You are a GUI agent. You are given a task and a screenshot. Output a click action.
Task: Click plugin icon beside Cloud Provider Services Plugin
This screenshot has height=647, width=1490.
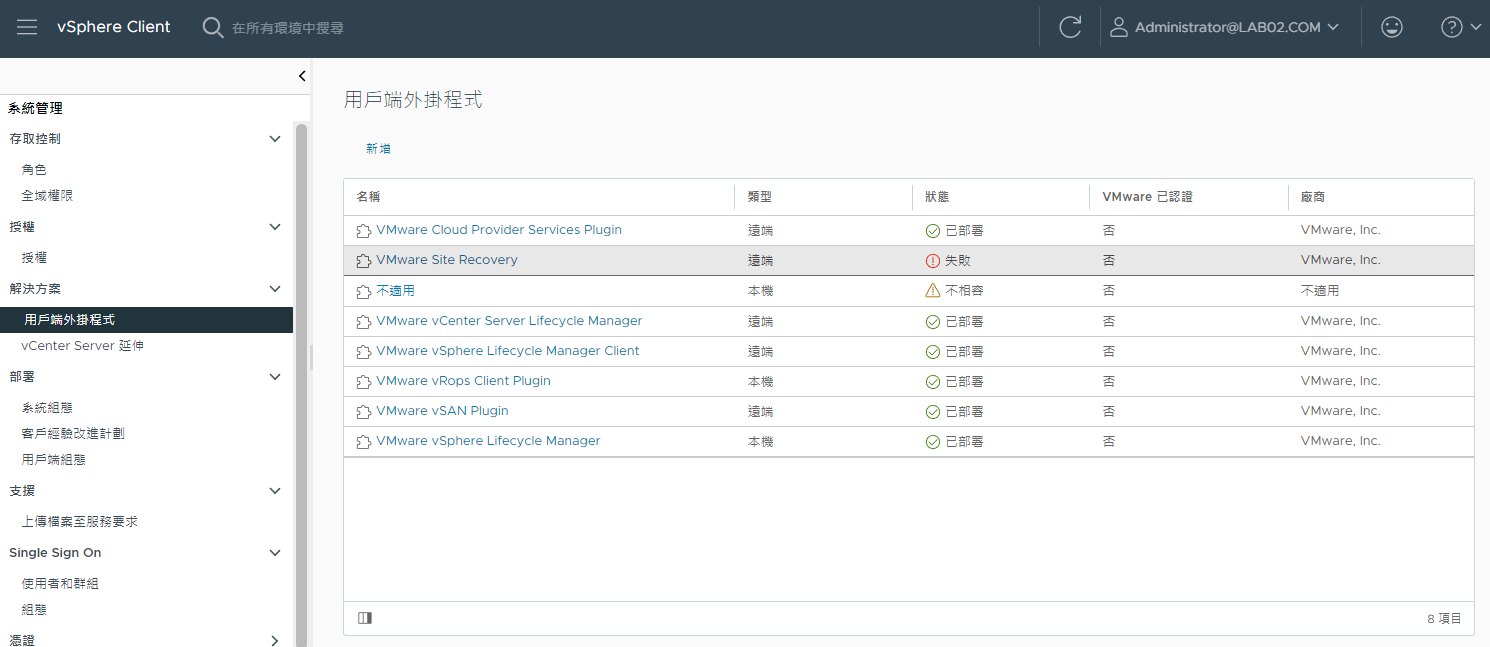click(364, 231)
